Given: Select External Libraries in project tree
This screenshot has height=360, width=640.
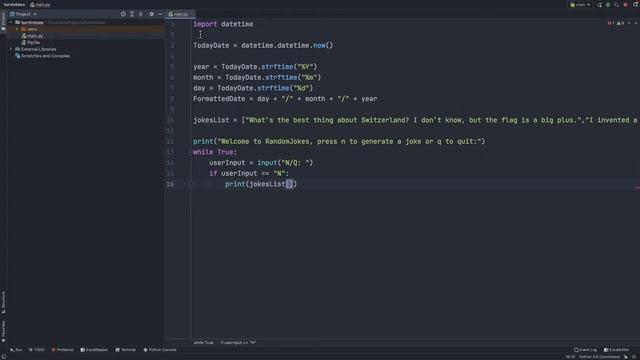Looking at the screenshot, I should (x=36, y=49).
